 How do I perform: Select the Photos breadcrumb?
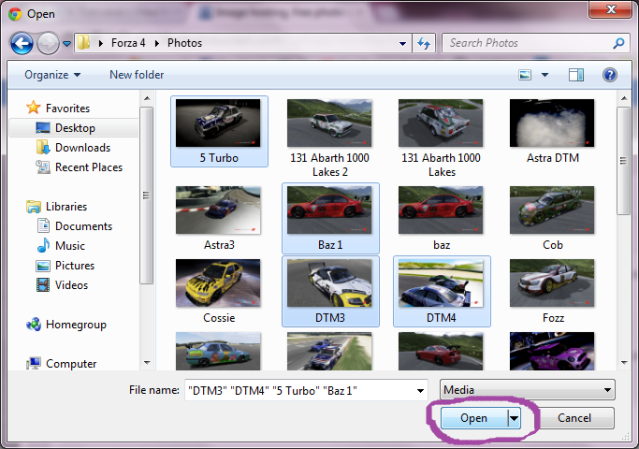click(x=184, y=43)
